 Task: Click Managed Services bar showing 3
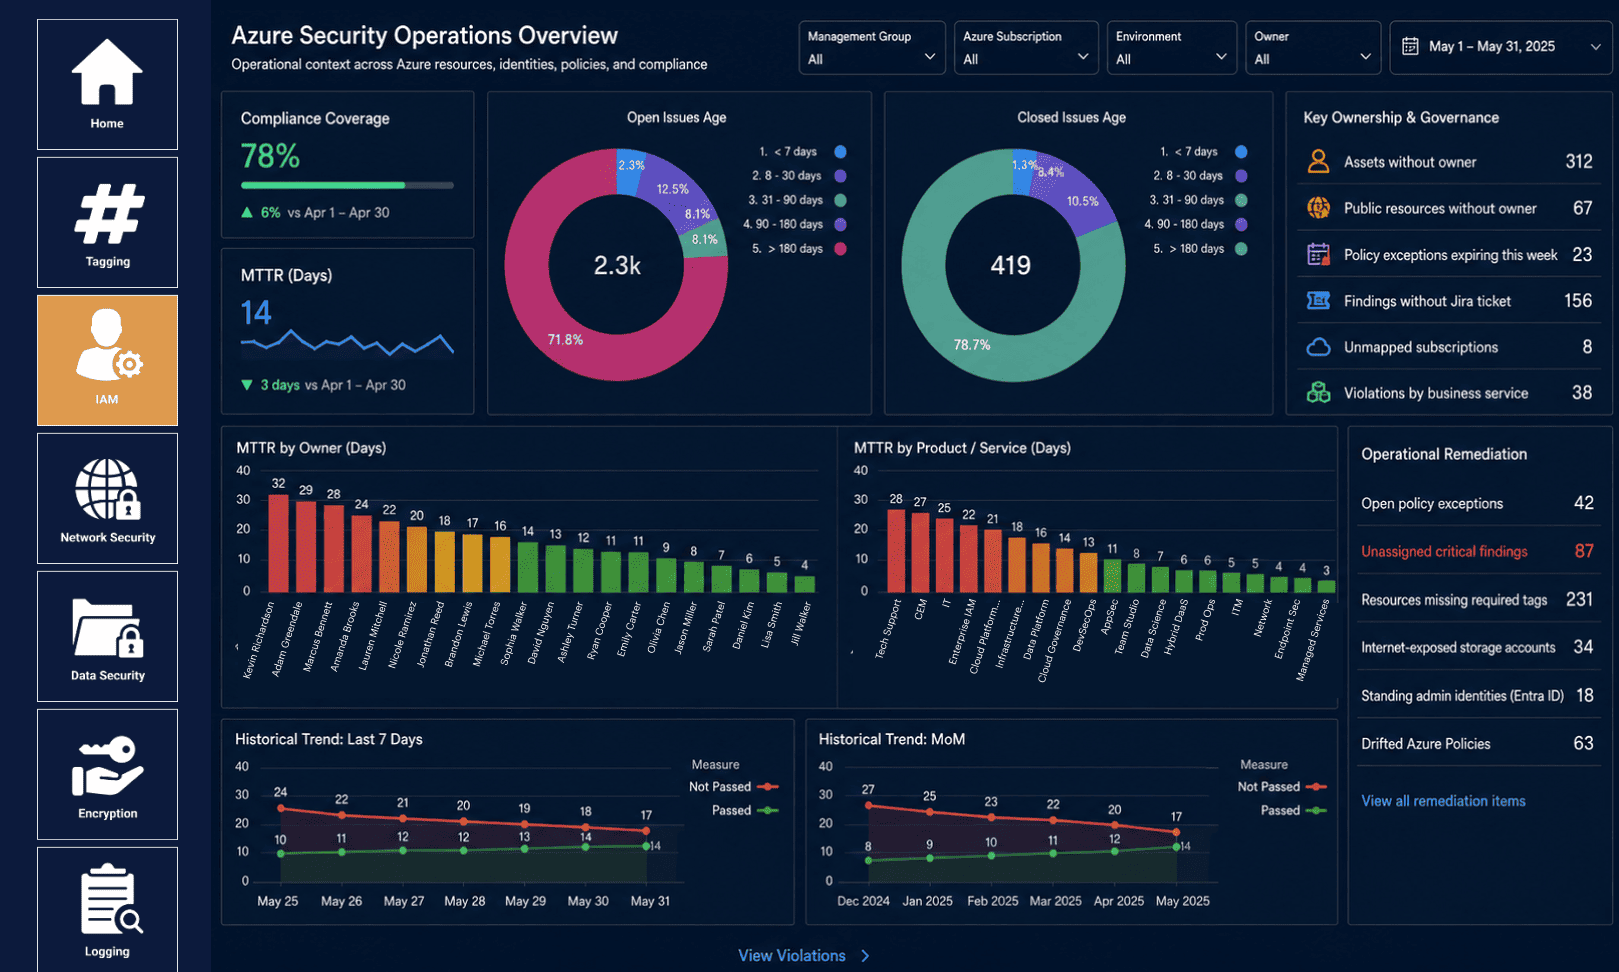tap(1326, 586)
